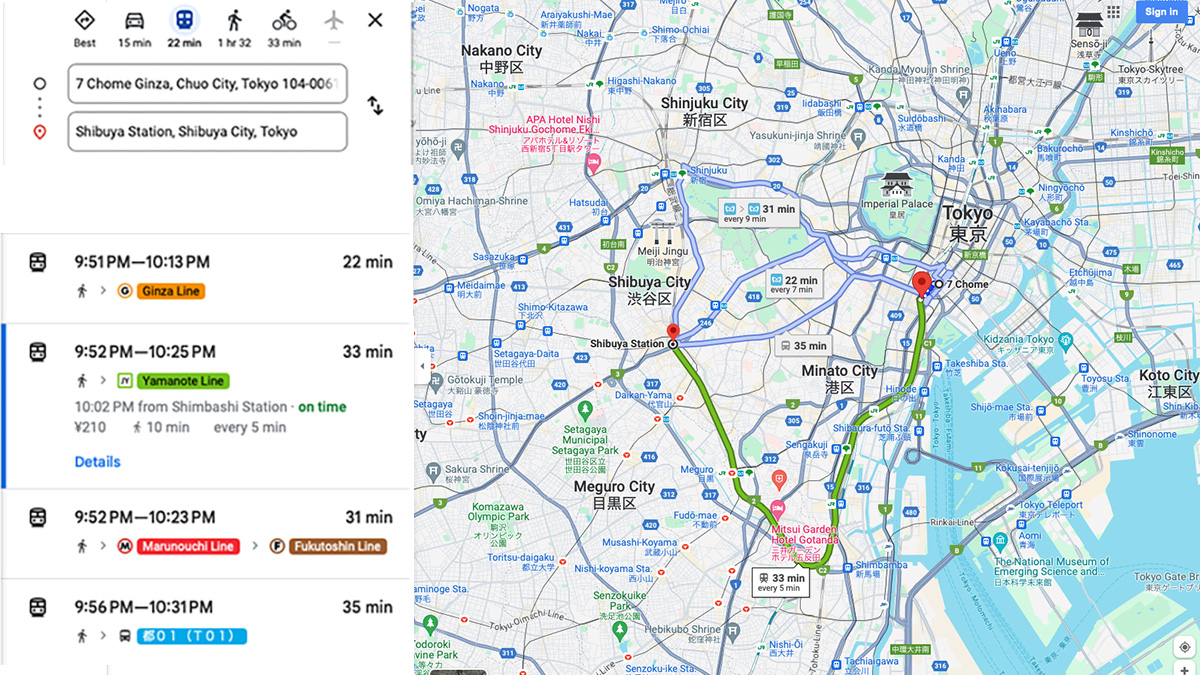Viewport: 1200px width, 675px height.
Task: Click the Sensō-ji temple icon
Action: [x=1088, y=24]
